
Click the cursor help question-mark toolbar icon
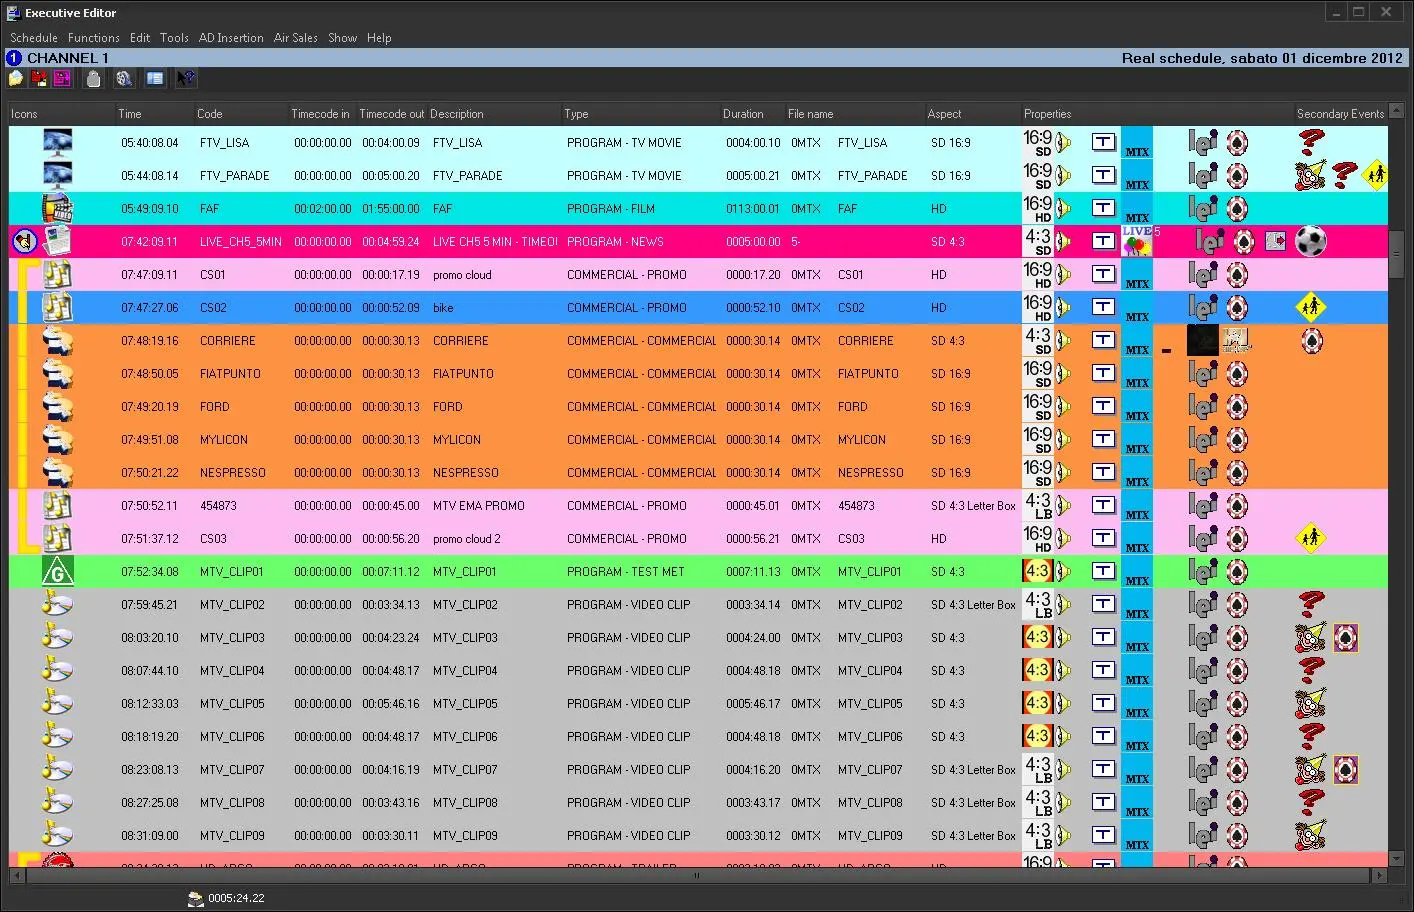[x=186, y=78]
